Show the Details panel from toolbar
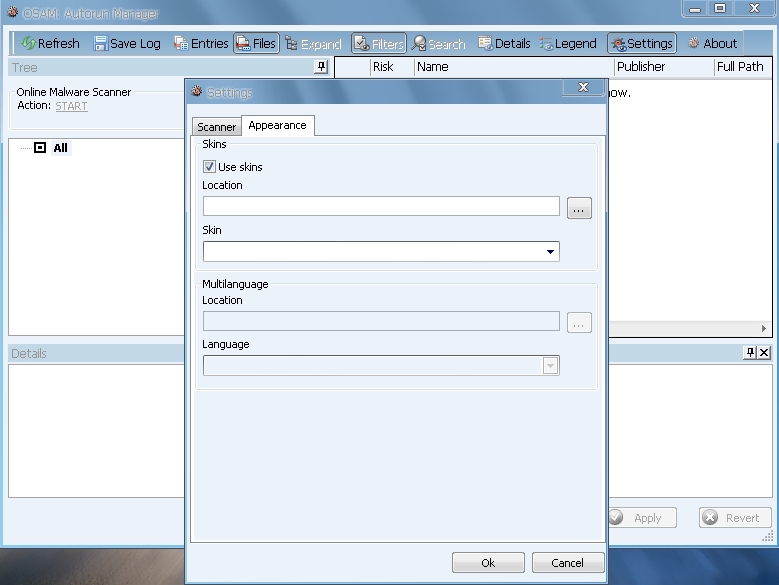The height and width of the screenshot is (585, 779). tap(504, 44)
